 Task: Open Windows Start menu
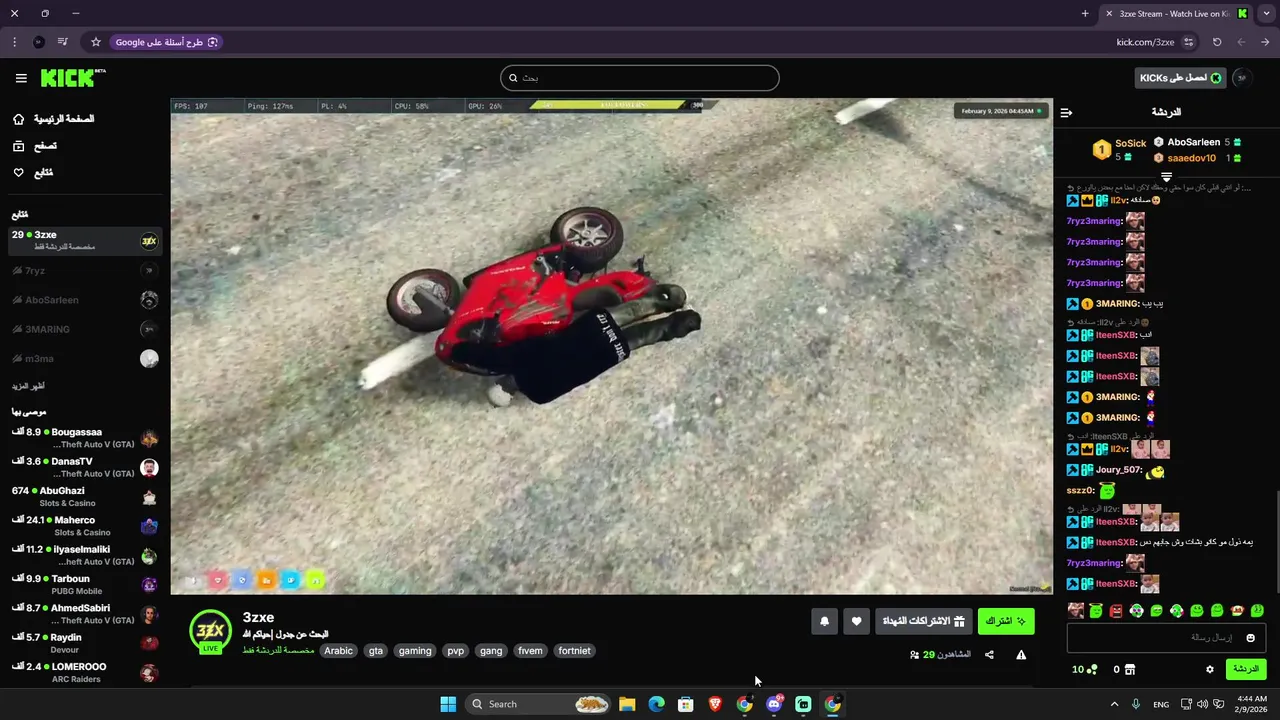click(448, 704)
